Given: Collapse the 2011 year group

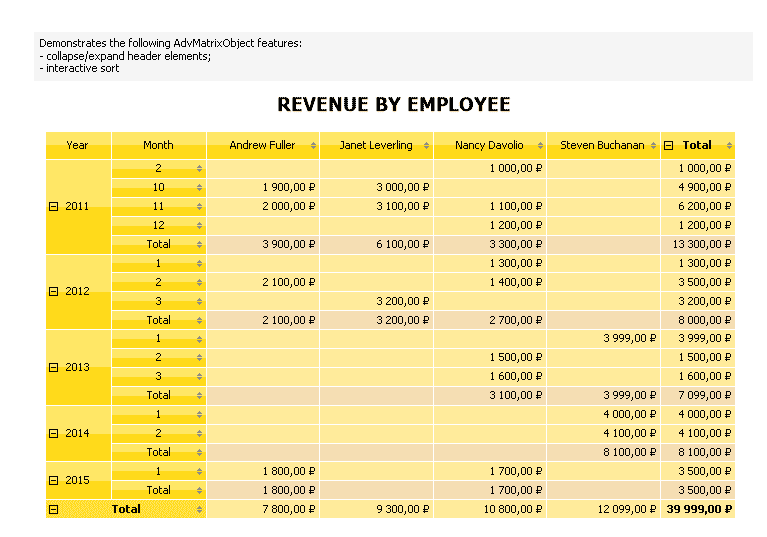Looking at the screenshot, I should tap(54, 206).
